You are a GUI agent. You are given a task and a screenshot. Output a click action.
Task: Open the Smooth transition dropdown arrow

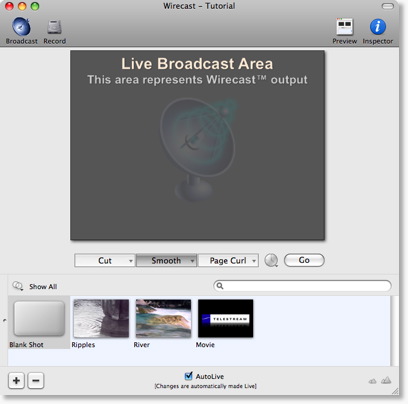point(192,261)
